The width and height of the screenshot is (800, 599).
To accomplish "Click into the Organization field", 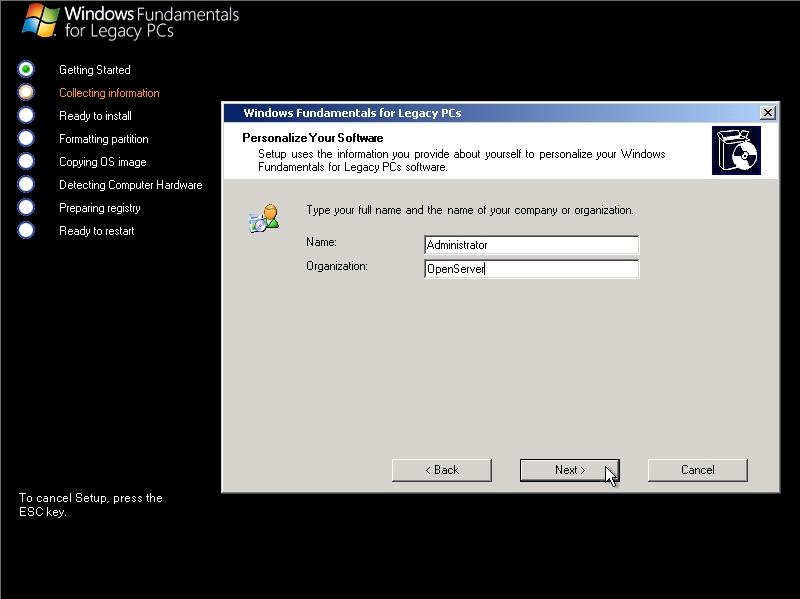I will click(531, 269).
